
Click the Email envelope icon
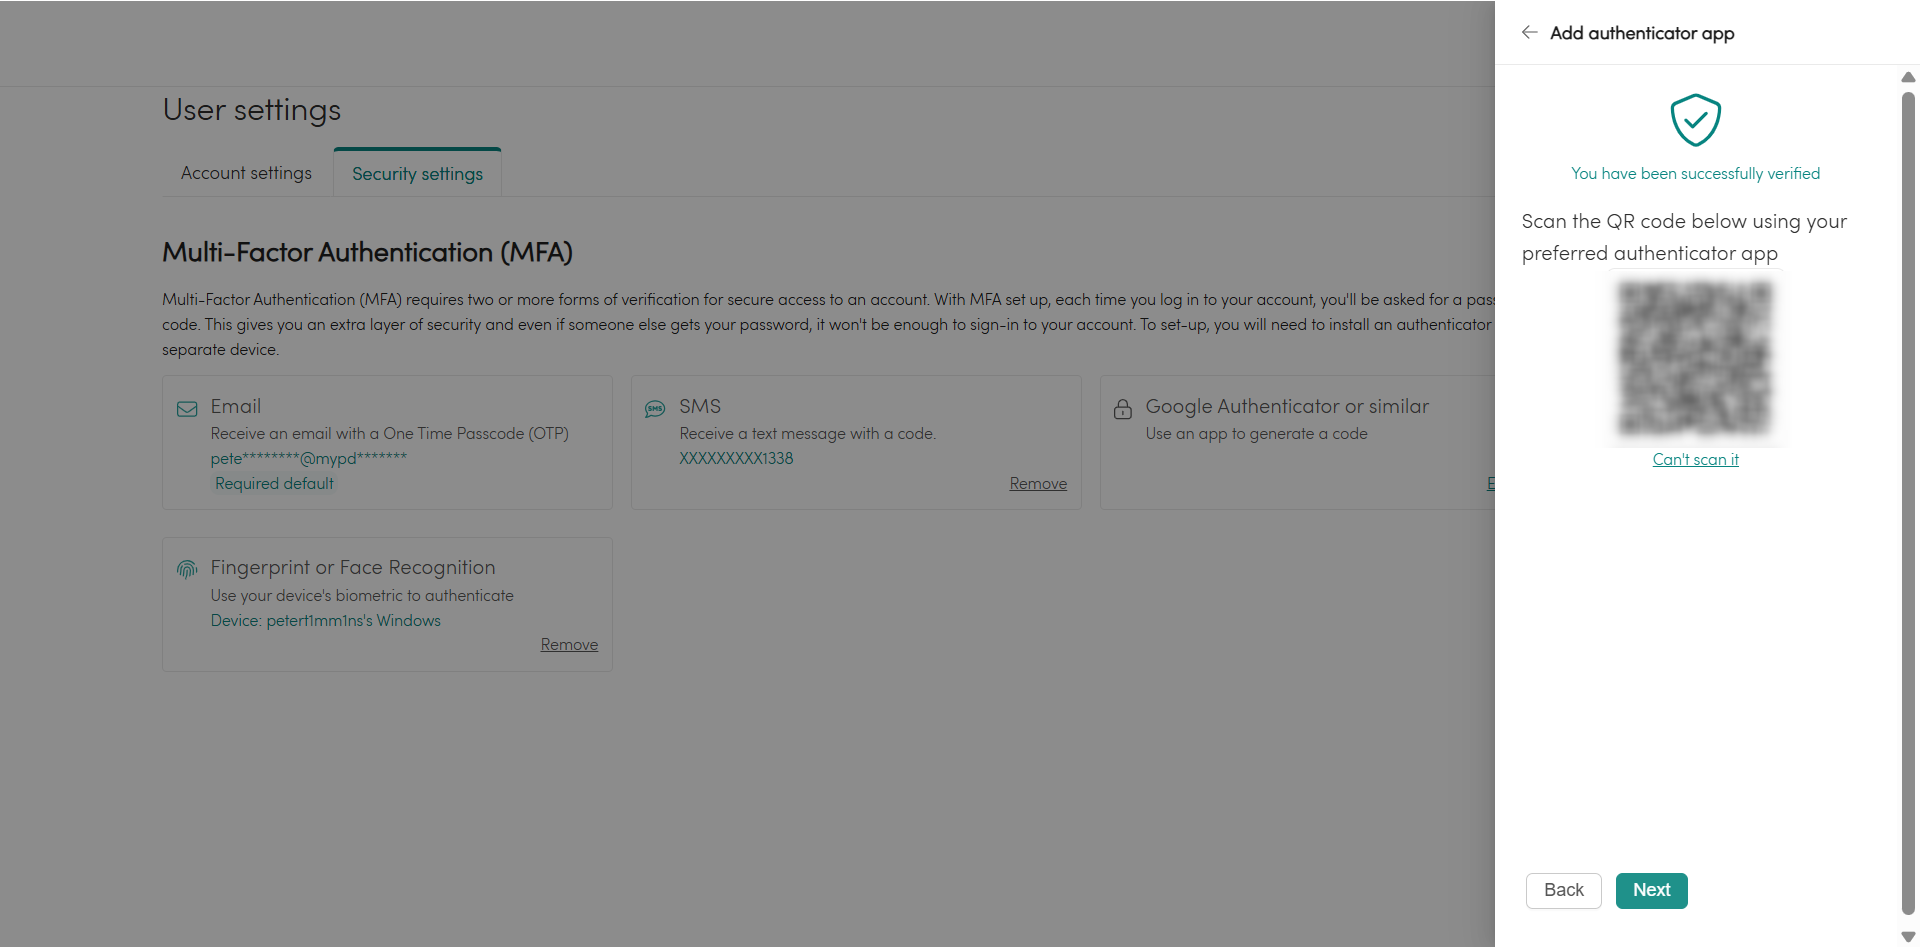(x=187, y=408)
